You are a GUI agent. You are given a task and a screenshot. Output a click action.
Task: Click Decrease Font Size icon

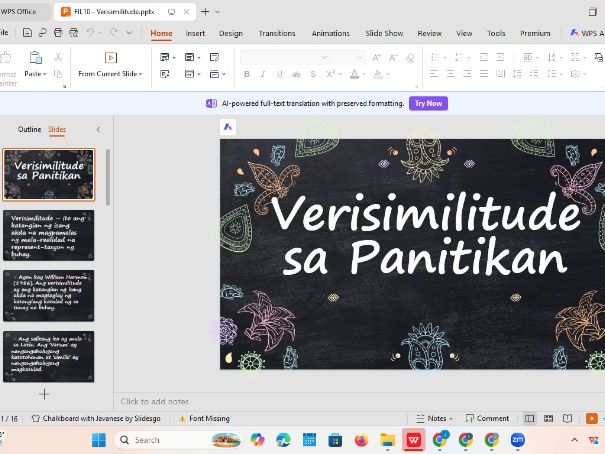393,58
